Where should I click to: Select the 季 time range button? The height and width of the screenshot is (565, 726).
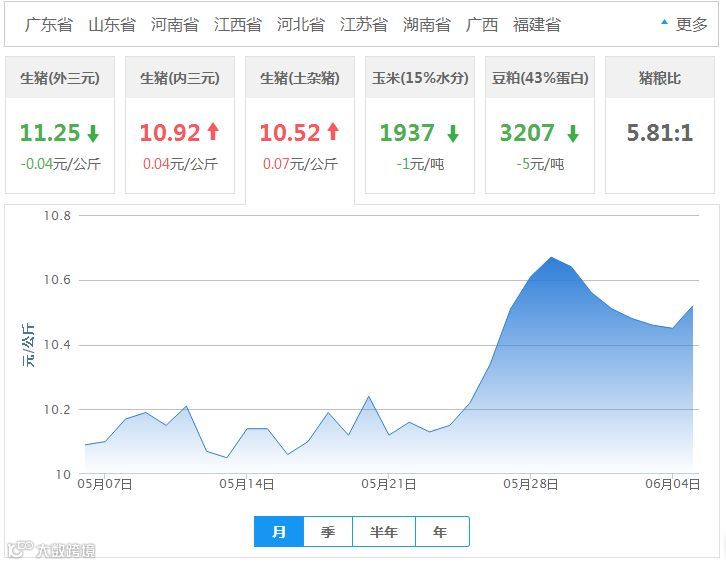point(328,532)
